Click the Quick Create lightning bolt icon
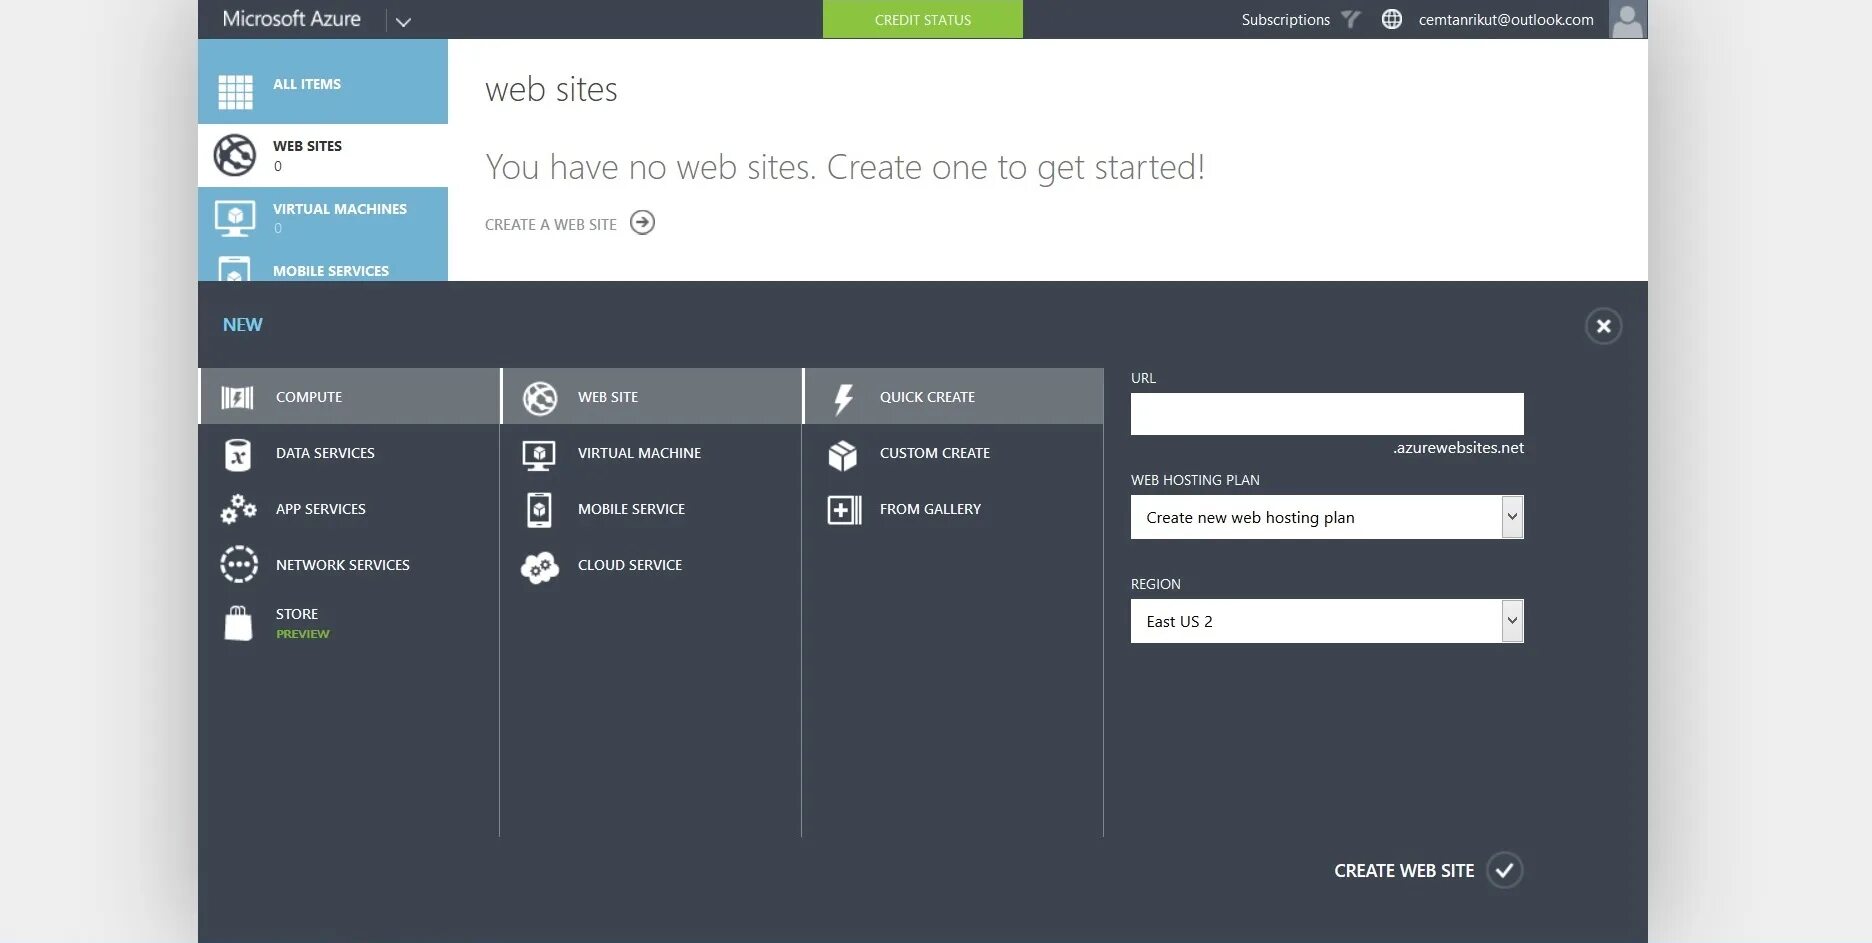 (844, 399)
